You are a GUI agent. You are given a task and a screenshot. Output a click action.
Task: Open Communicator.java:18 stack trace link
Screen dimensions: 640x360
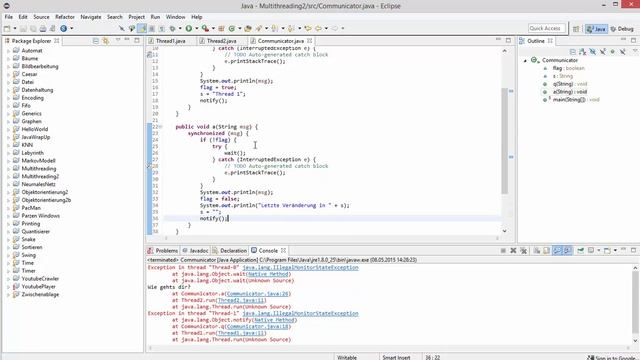[x=258, y=327]
